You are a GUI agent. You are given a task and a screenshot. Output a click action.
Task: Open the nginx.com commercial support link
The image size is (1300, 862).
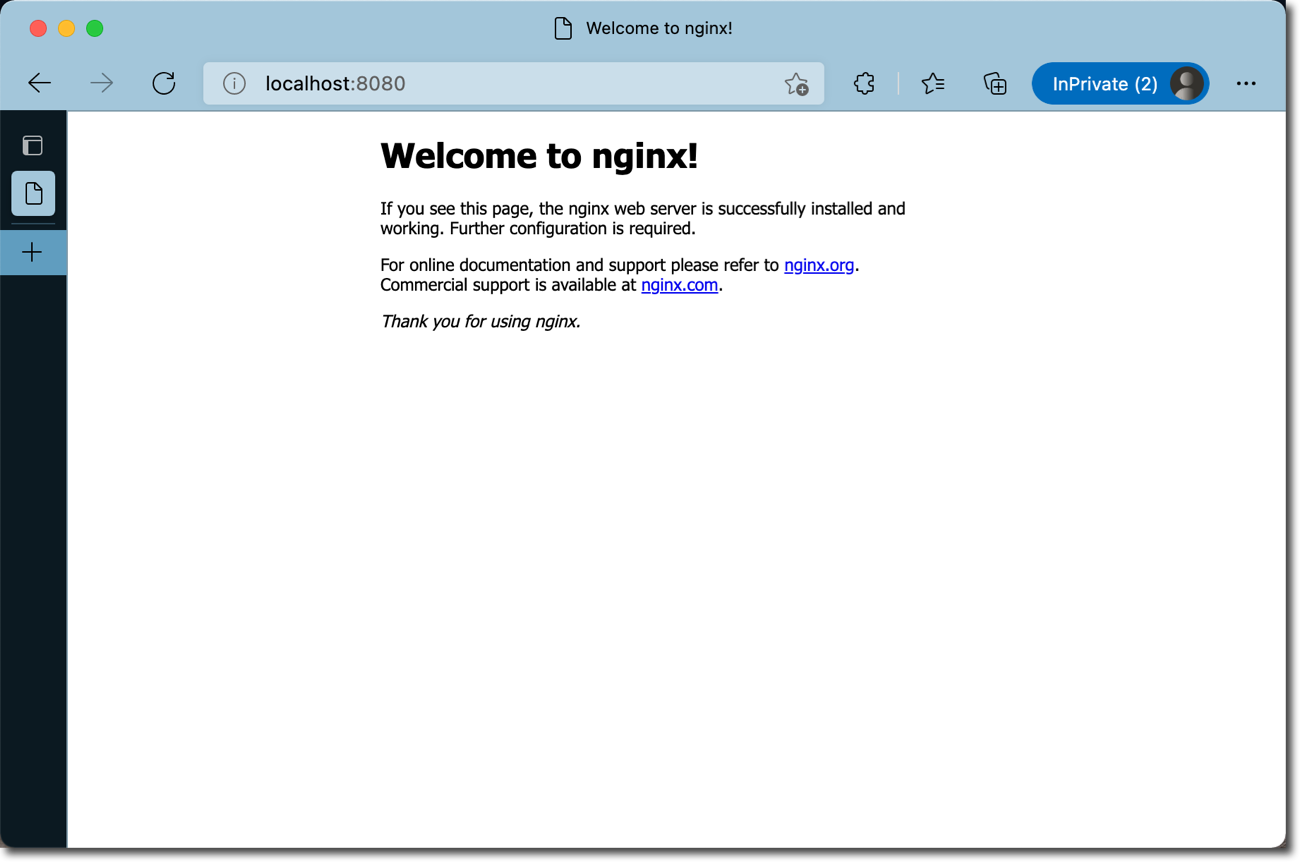tap(679, 286)
